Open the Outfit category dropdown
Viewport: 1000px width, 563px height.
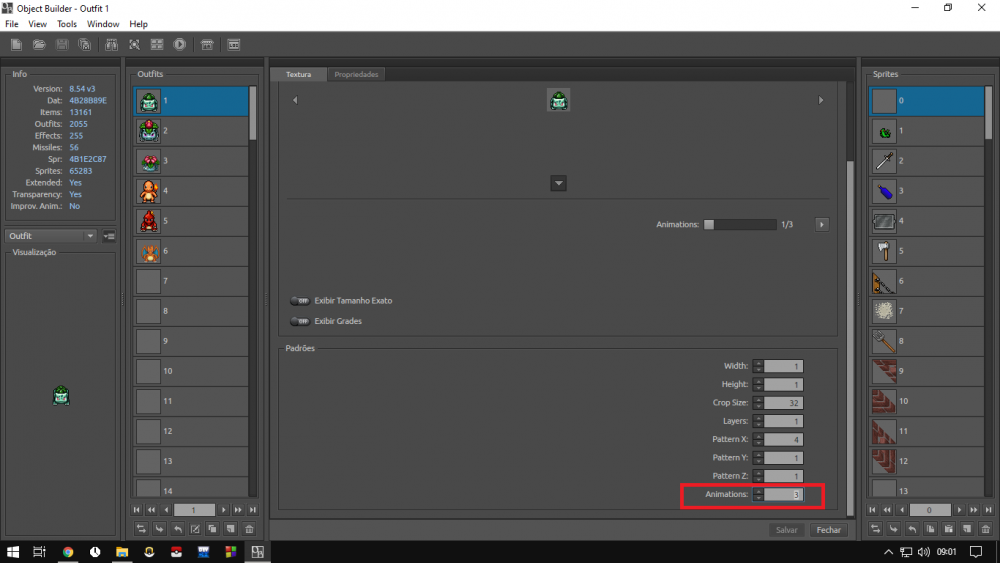pyautogui.click(x=51, y=236)
